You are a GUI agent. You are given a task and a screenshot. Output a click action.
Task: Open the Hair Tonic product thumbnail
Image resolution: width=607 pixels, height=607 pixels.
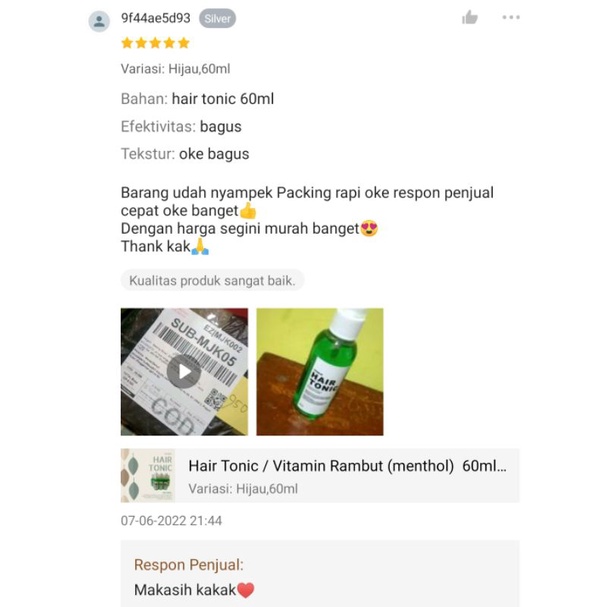(147, 475)
